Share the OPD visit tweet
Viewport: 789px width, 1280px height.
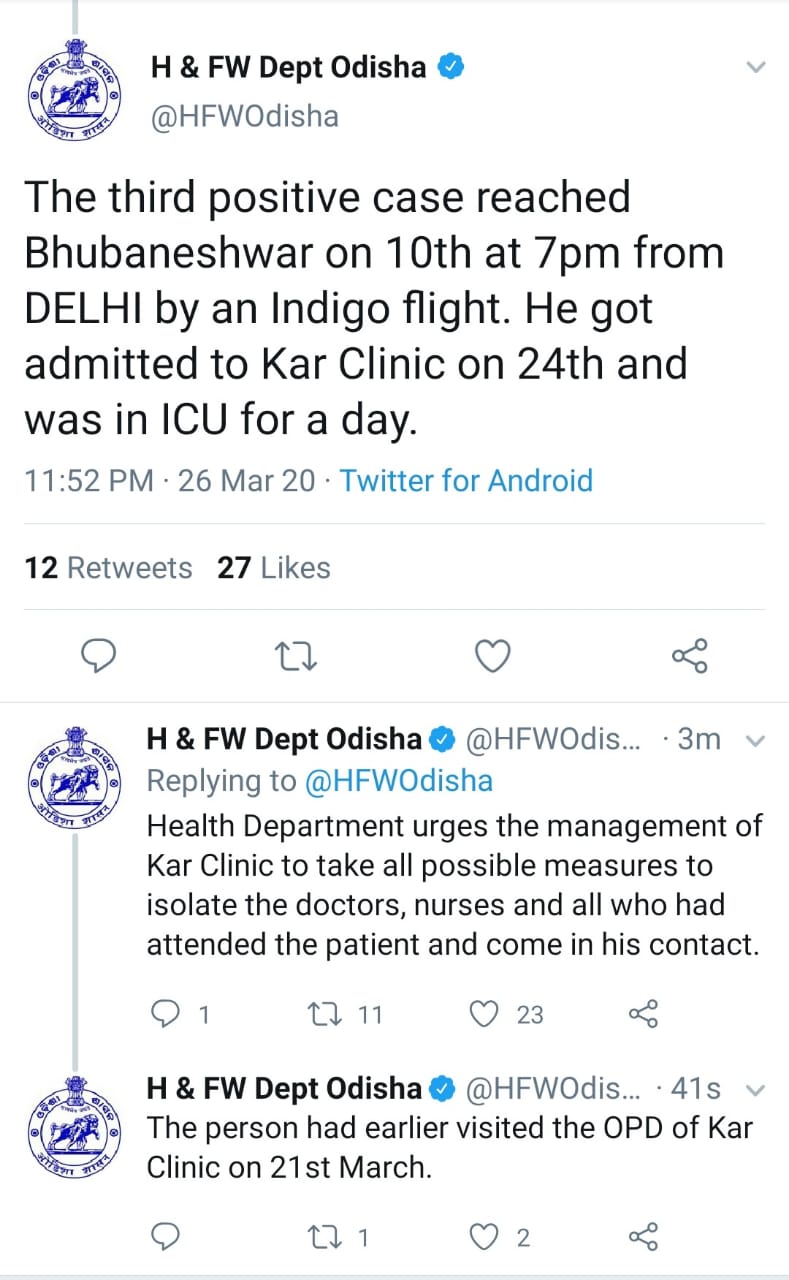tap(644, 1237)
